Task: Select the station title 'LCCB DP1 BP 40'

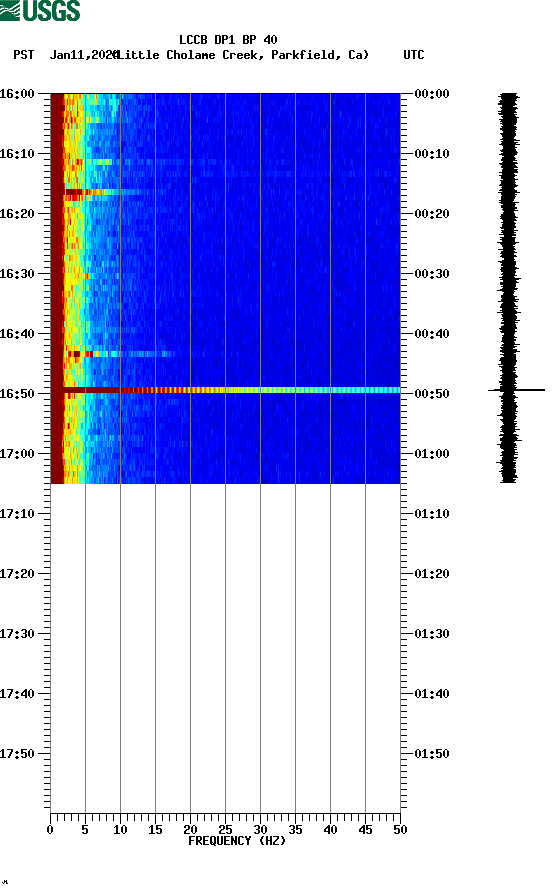Action: coord(228,40)
